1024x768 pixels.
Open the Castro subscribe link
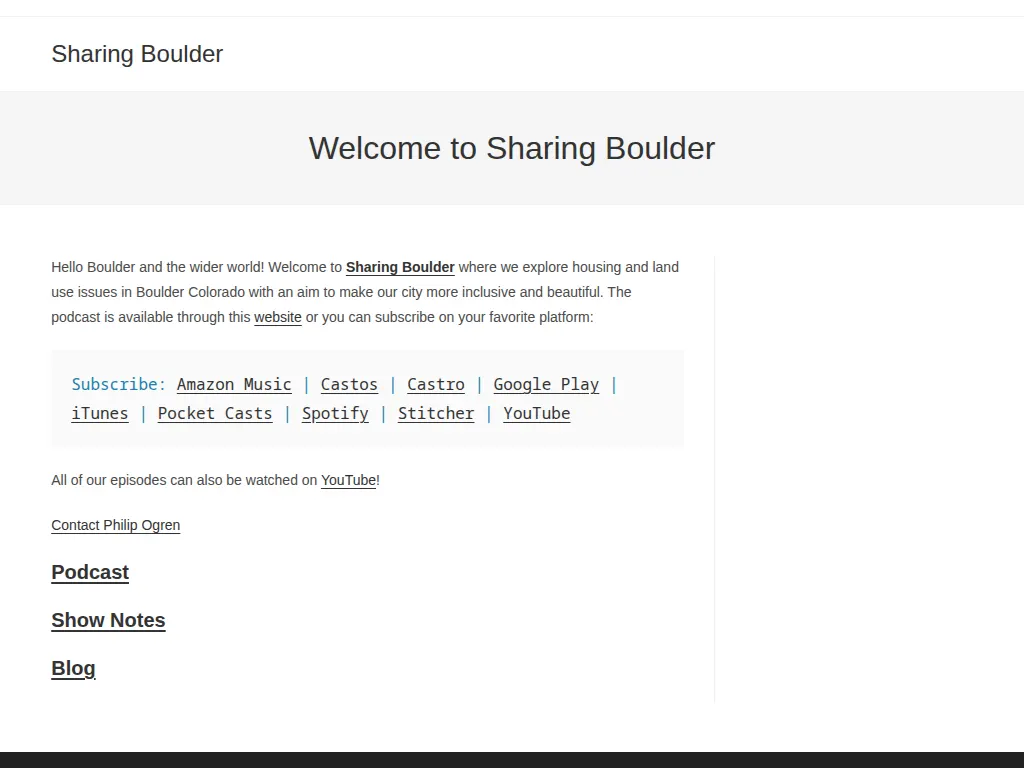(436, 385)
